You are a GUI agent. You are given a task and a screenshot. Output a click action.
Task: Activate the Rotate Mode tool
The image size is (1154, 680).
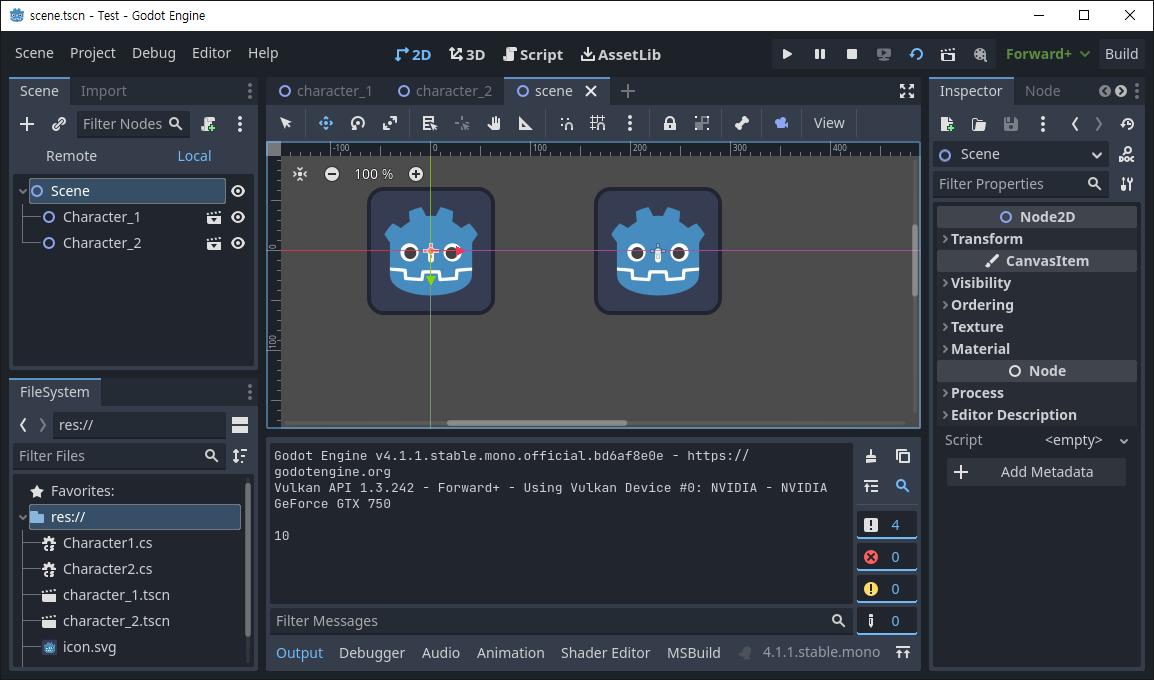tap(358, 123)
